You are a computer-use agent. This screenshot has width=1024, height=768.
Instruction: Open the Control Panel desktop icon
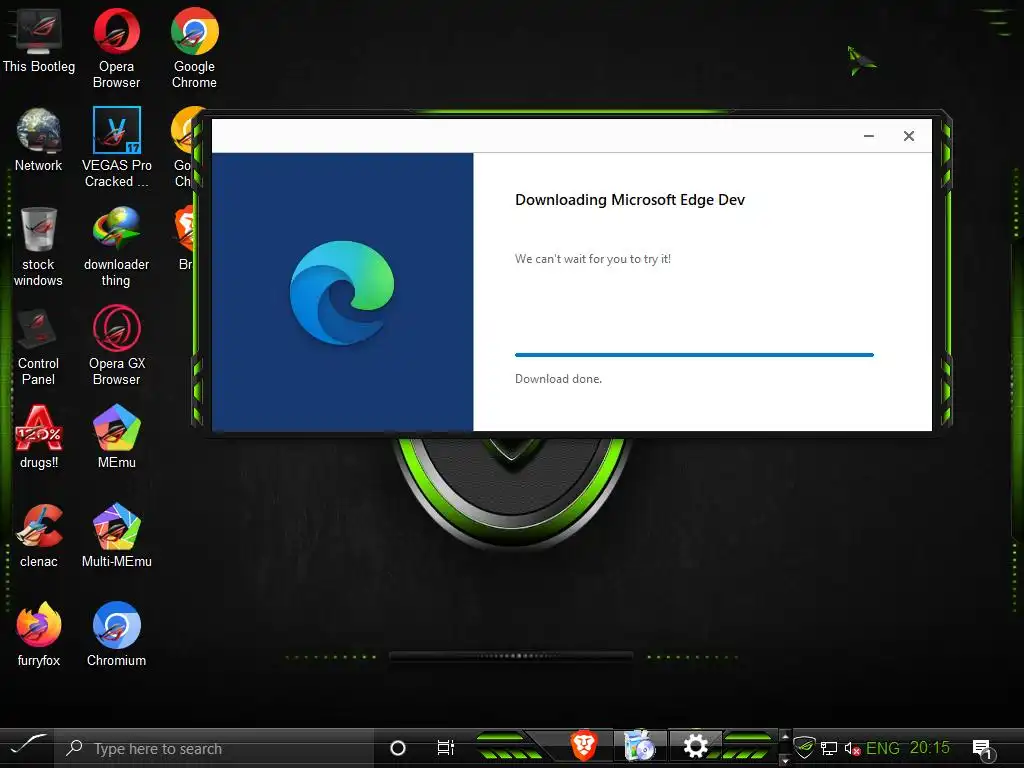pyautogui.click(x=39, y=346)
